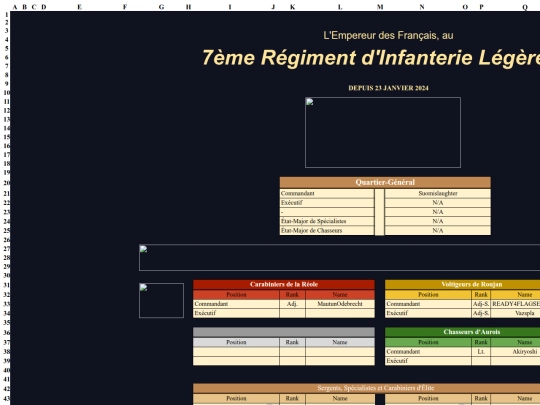Select the "Vazspla" name cell
Screen dimensions: 540x405
pos(516,313)
